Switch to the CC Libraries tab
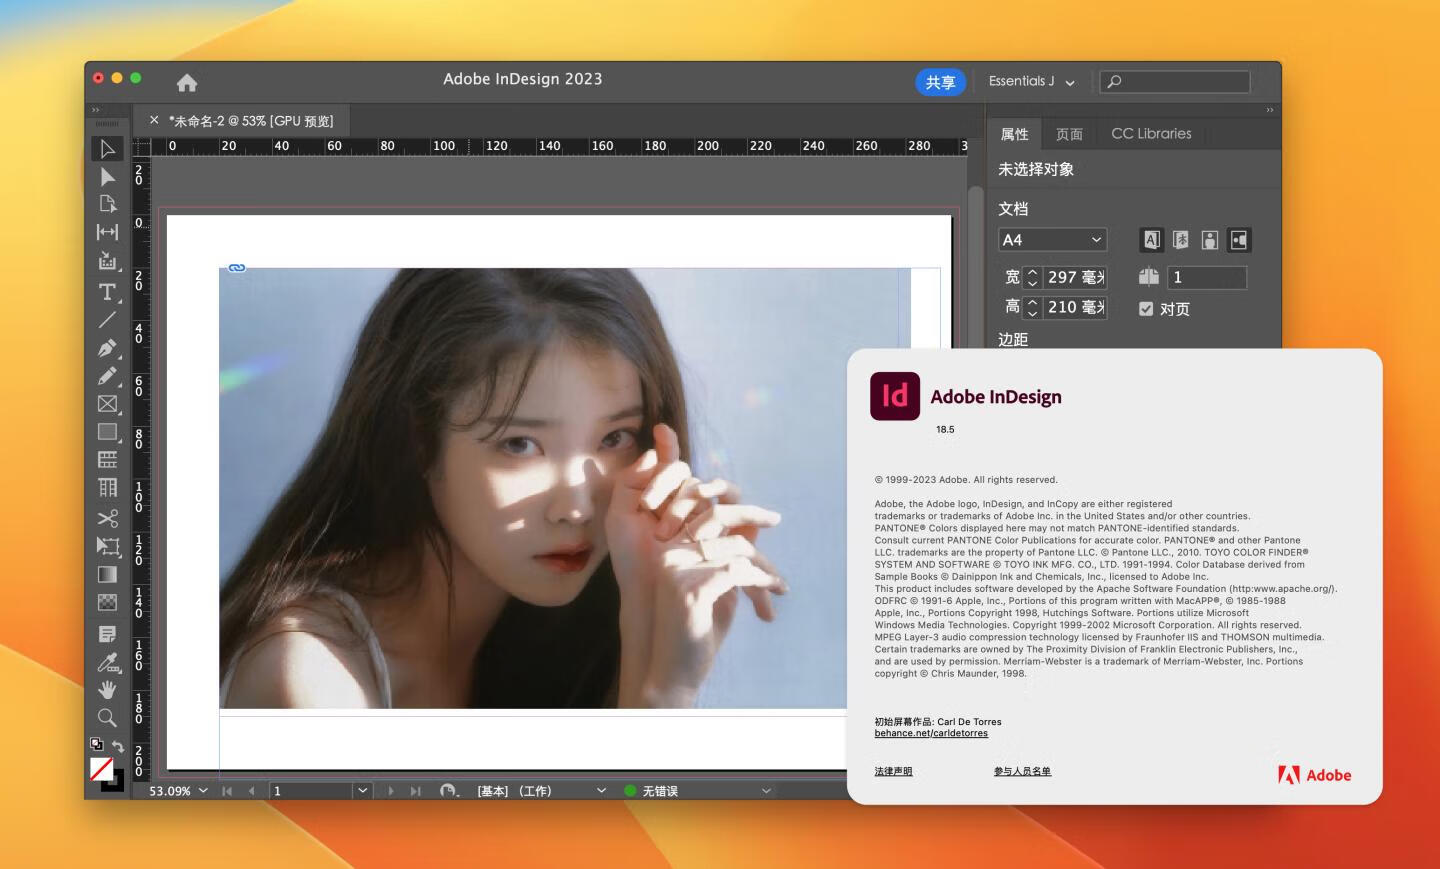The height and width of the screenshot is (869, 1440). pos(1151,134)
